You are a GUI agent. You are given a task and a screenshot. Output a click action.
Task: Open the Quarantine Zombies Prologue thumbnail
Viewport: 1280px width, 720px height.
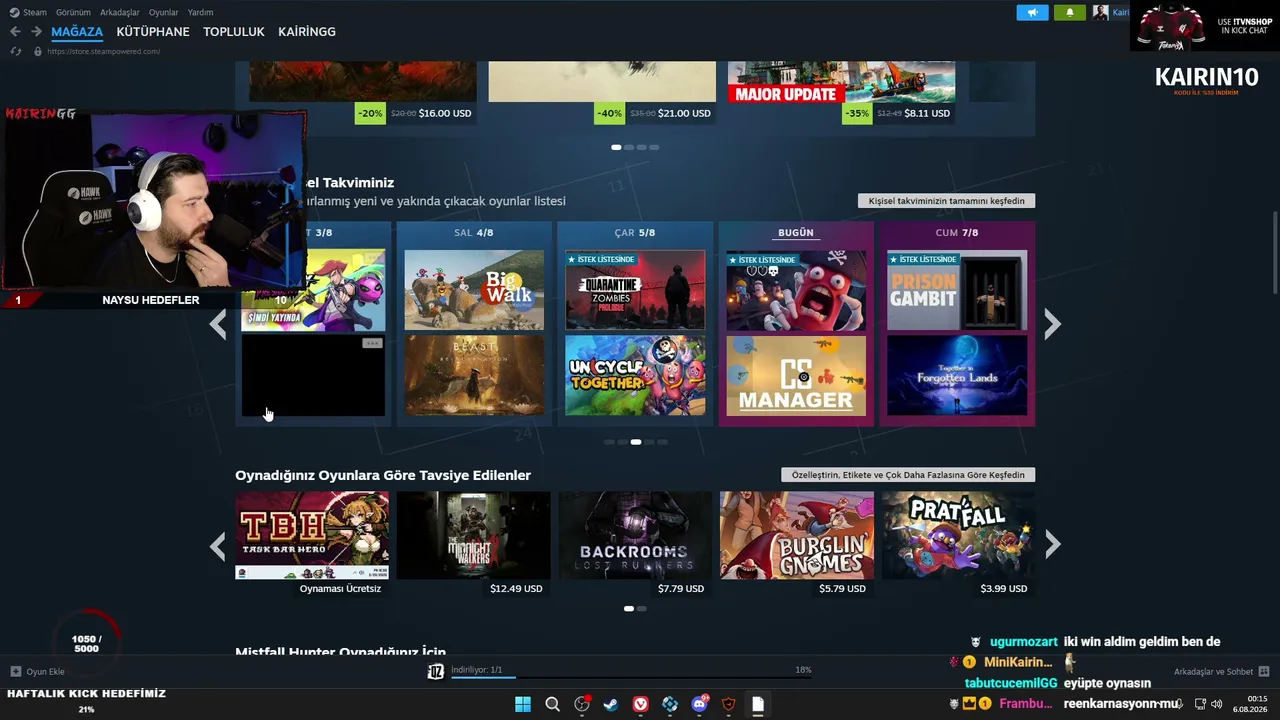tap(635, 290)
